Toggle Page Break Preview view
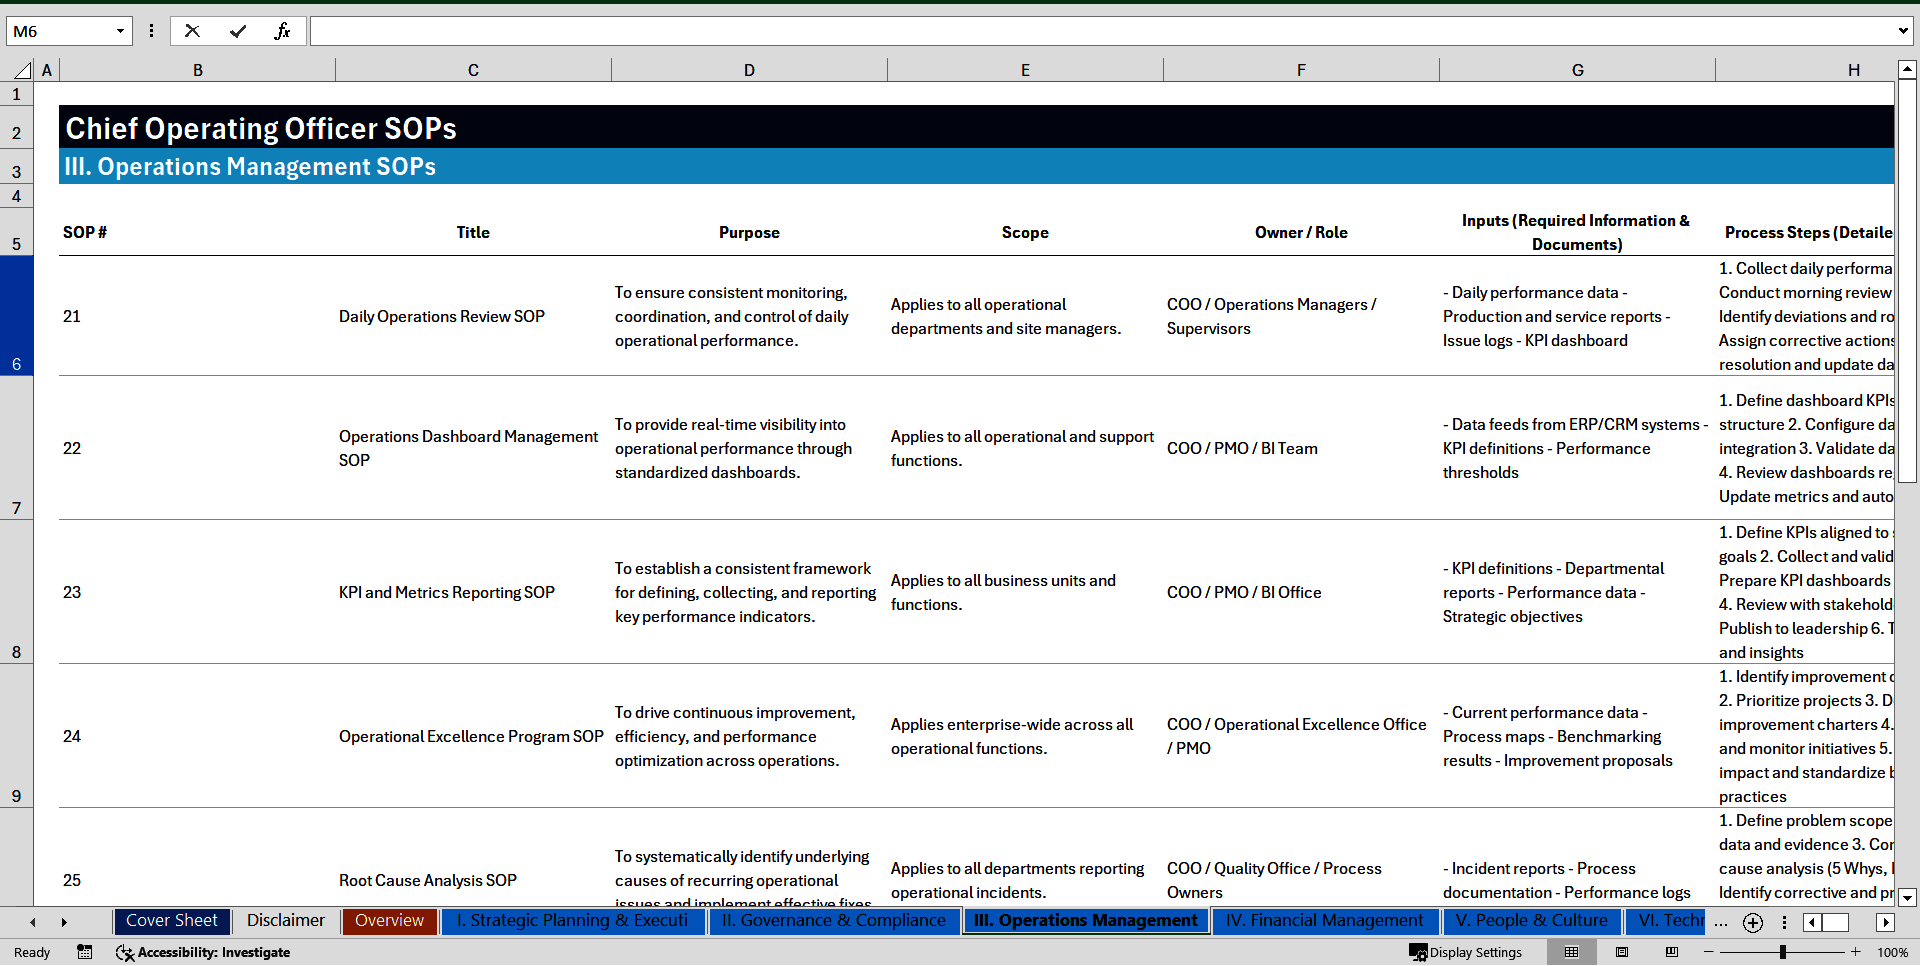The height and width of the screenshot is (966, 1920). 1672,952
